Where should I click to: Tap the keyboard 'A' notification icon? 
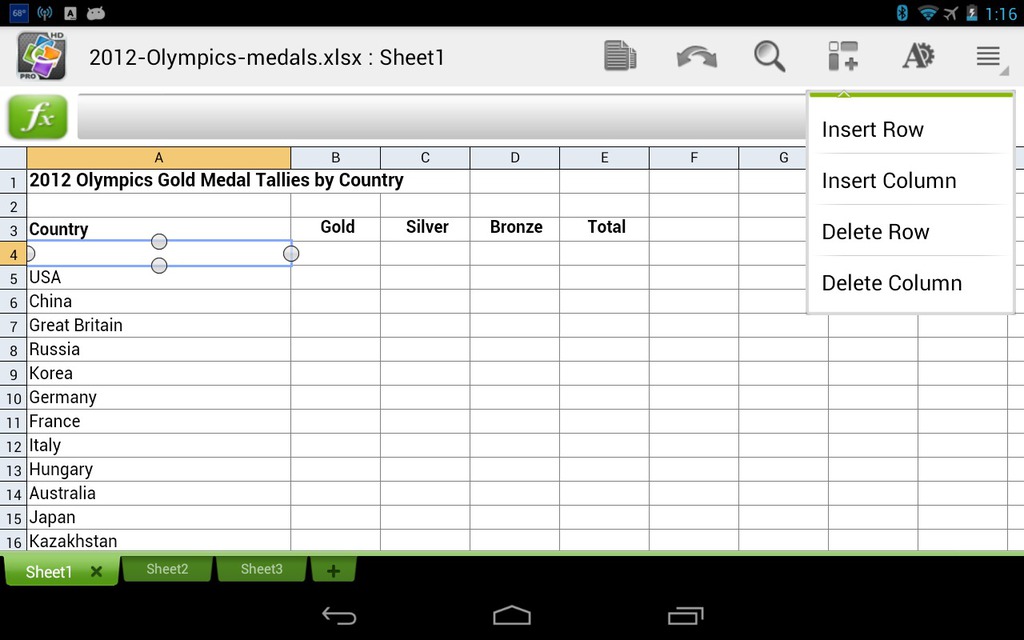(71, 12)
